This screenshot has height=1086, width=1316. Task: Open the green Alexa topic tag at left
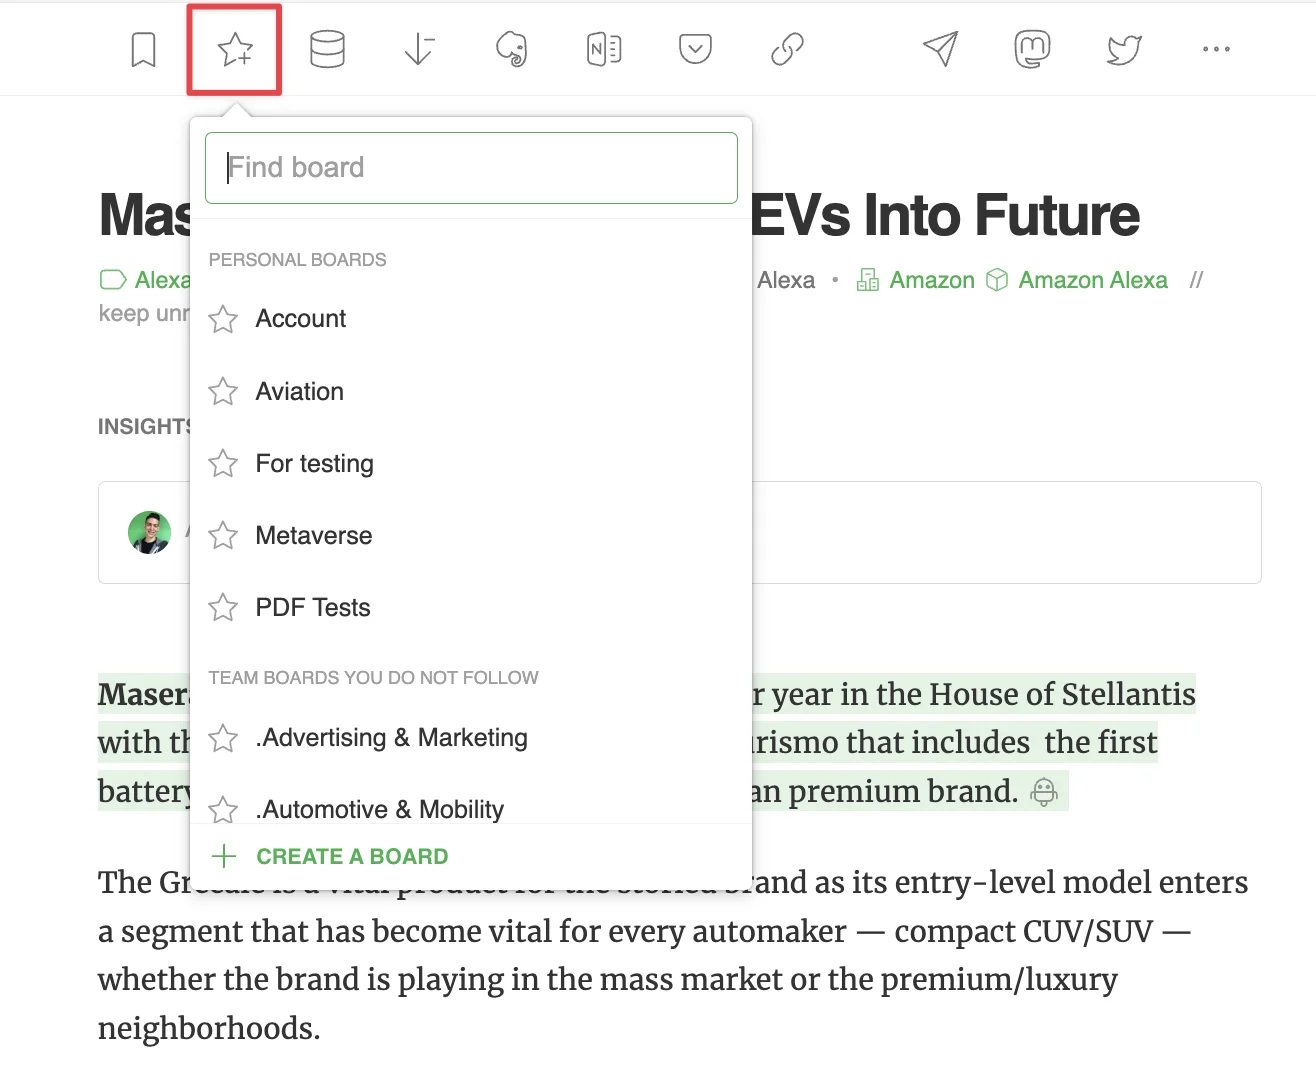(145, 280)
